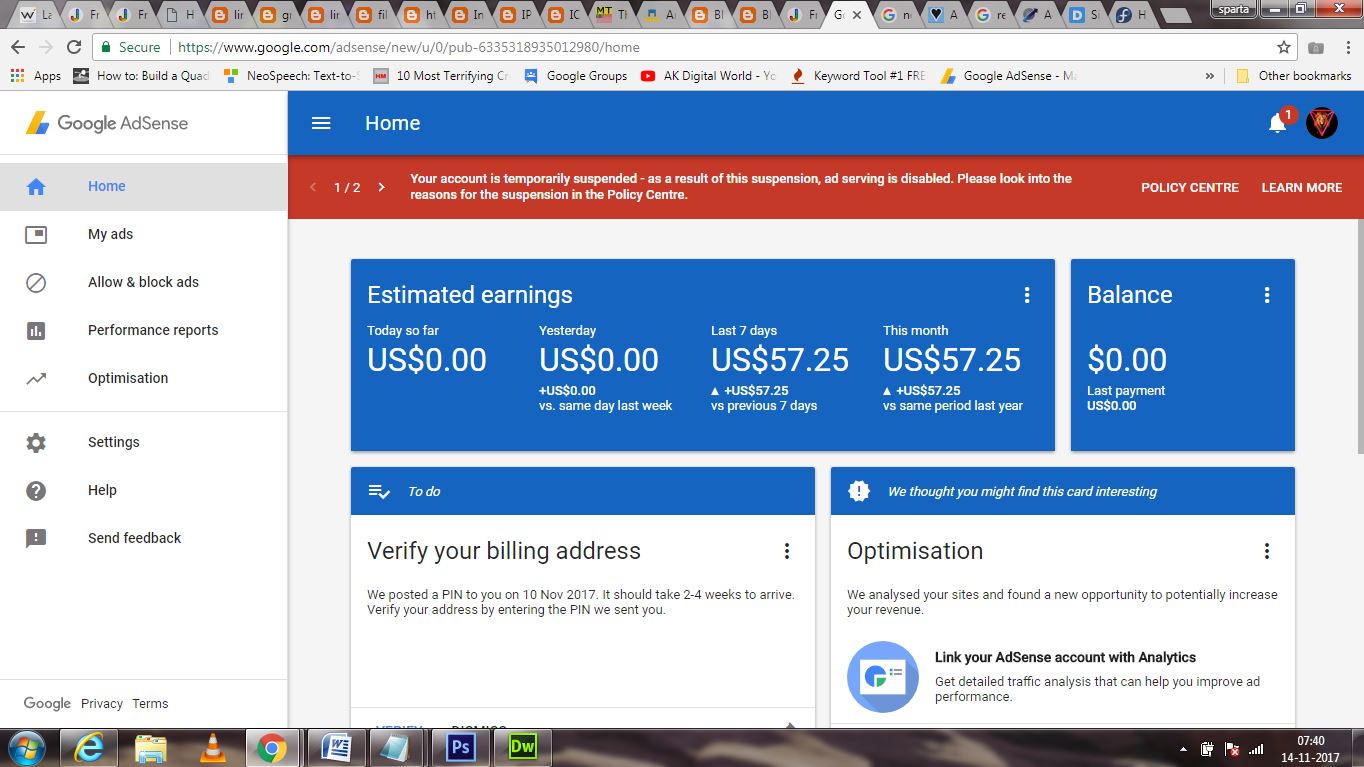Click US$57.25 Last 7 days earnings value
The width and height of the screenshot is (1364, 767).
point(780,360)
